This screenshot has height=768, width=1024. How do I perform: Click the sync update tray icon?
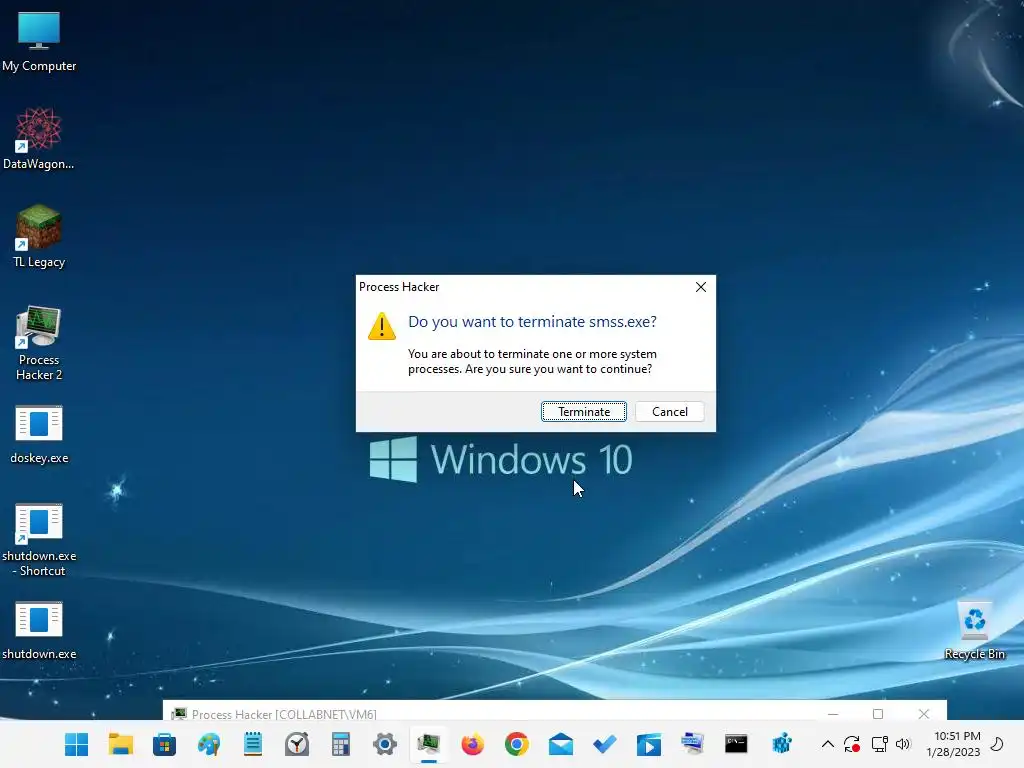[852, 744]
